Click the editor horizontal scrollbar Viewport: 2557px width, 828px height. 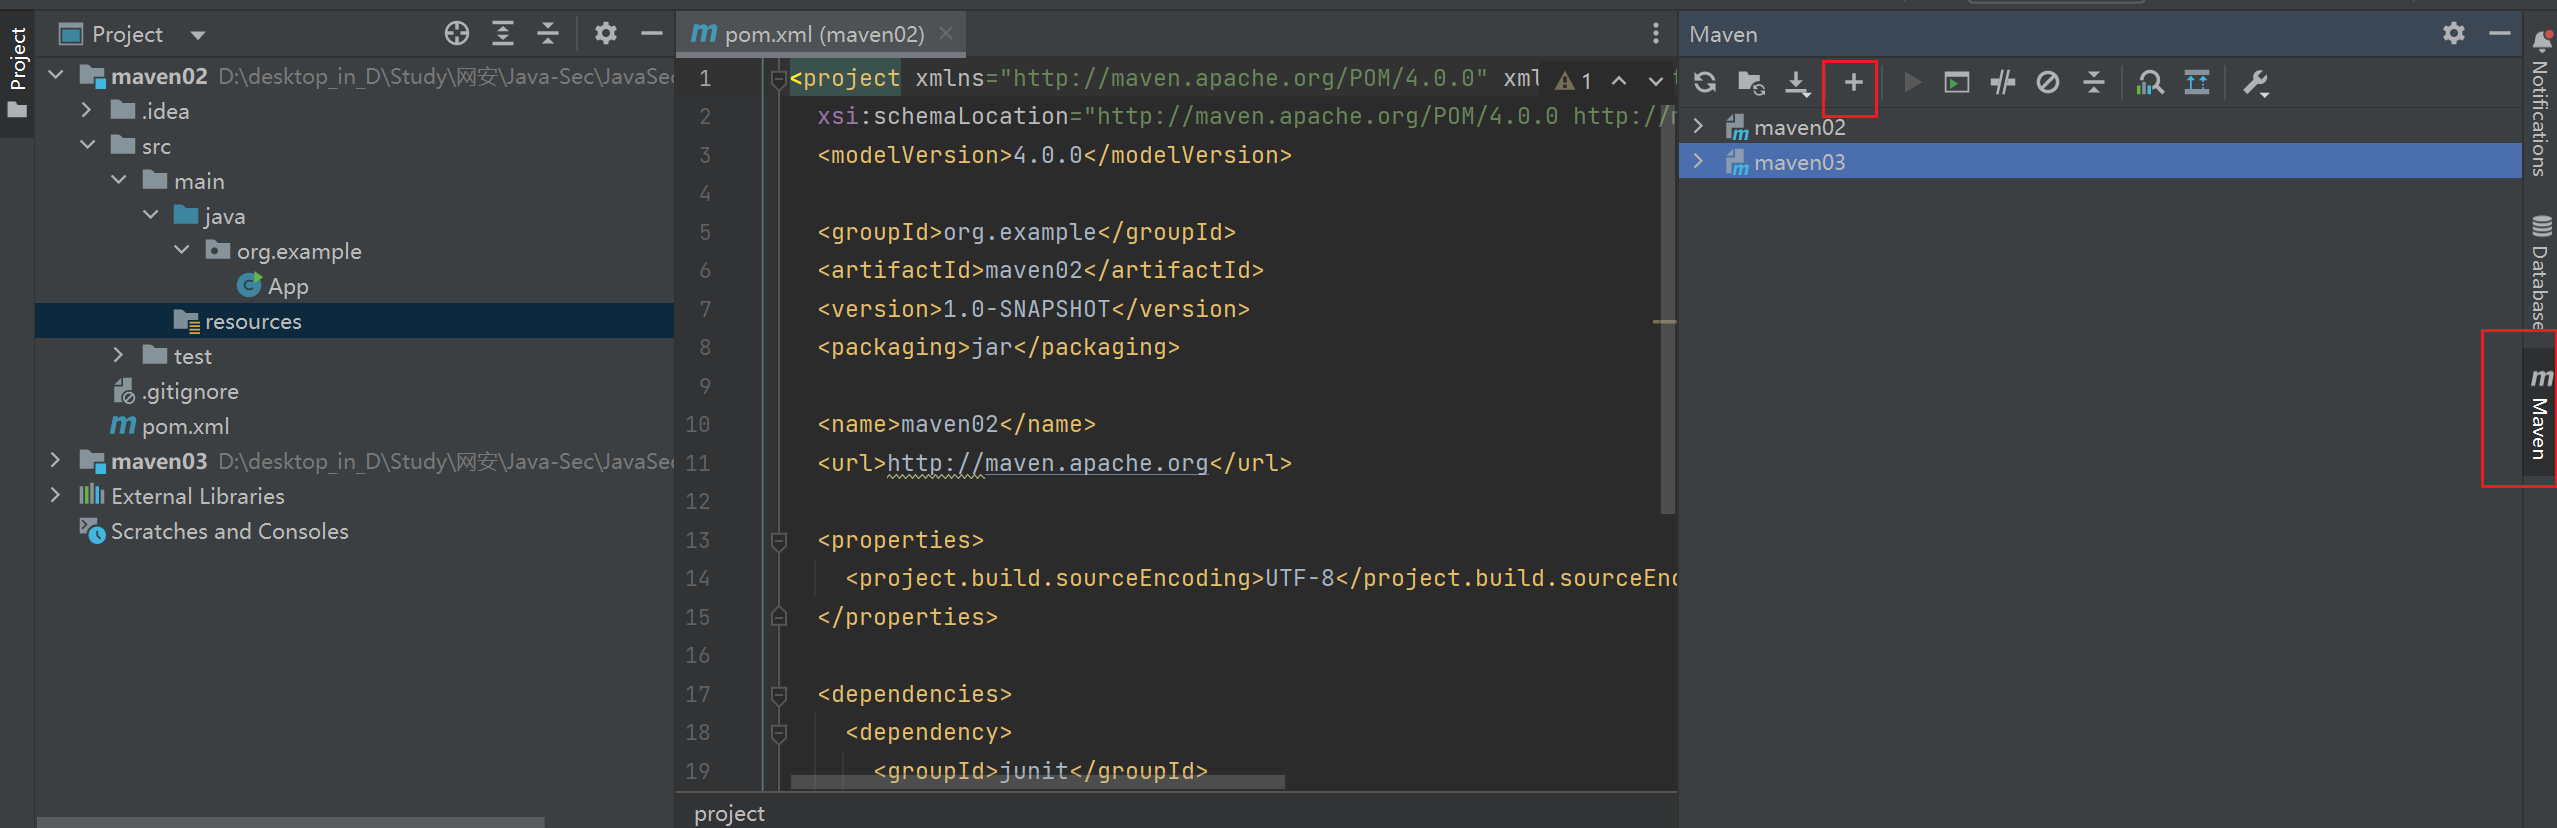pyautogui.click(x=1037, y=782)
